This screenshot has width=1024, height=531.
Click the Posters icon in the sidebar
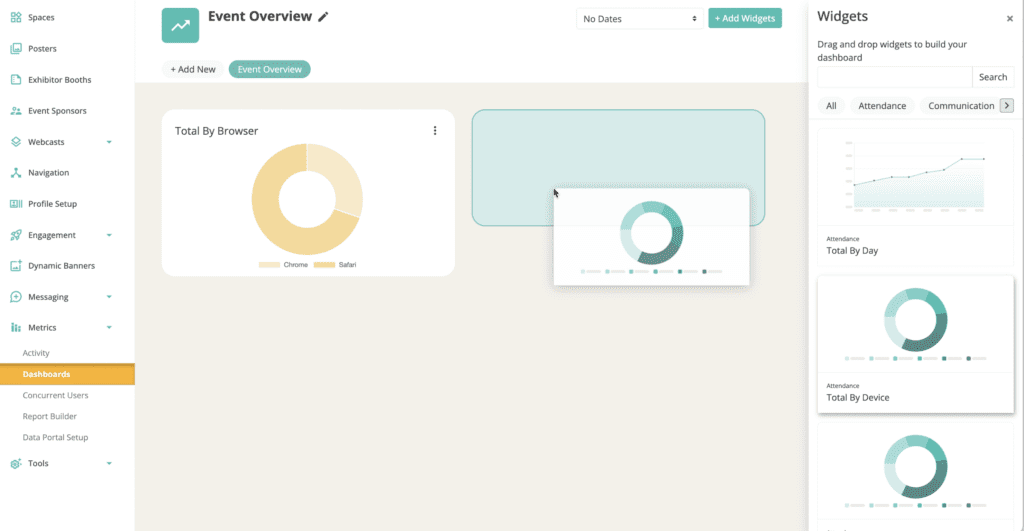coord(16,49)
